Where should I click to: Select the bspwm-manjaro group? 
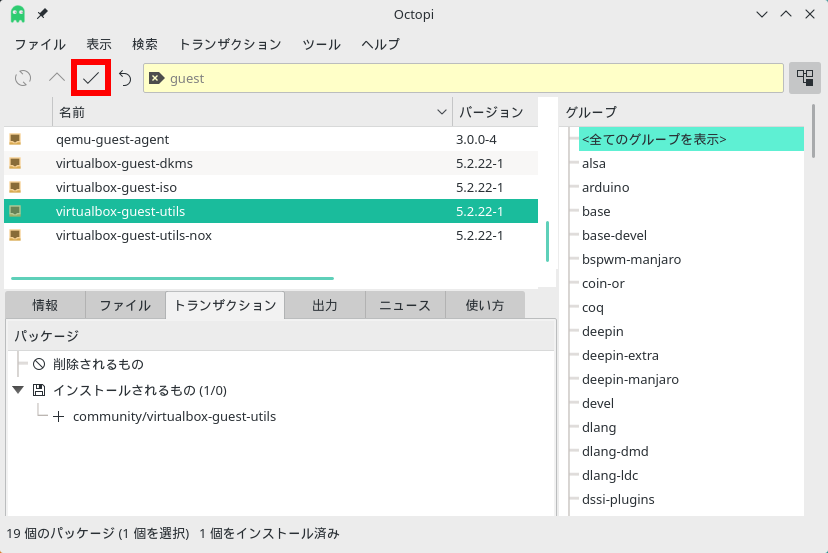[x=632, y=259]
